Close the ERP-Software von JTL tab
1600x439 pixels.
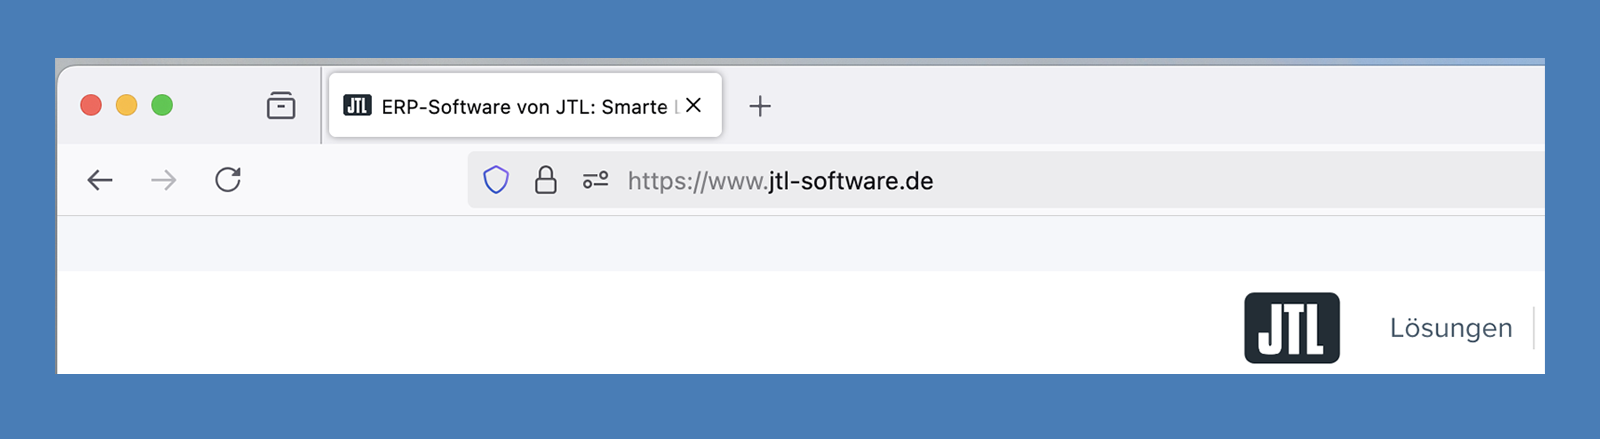click(694, 105)
